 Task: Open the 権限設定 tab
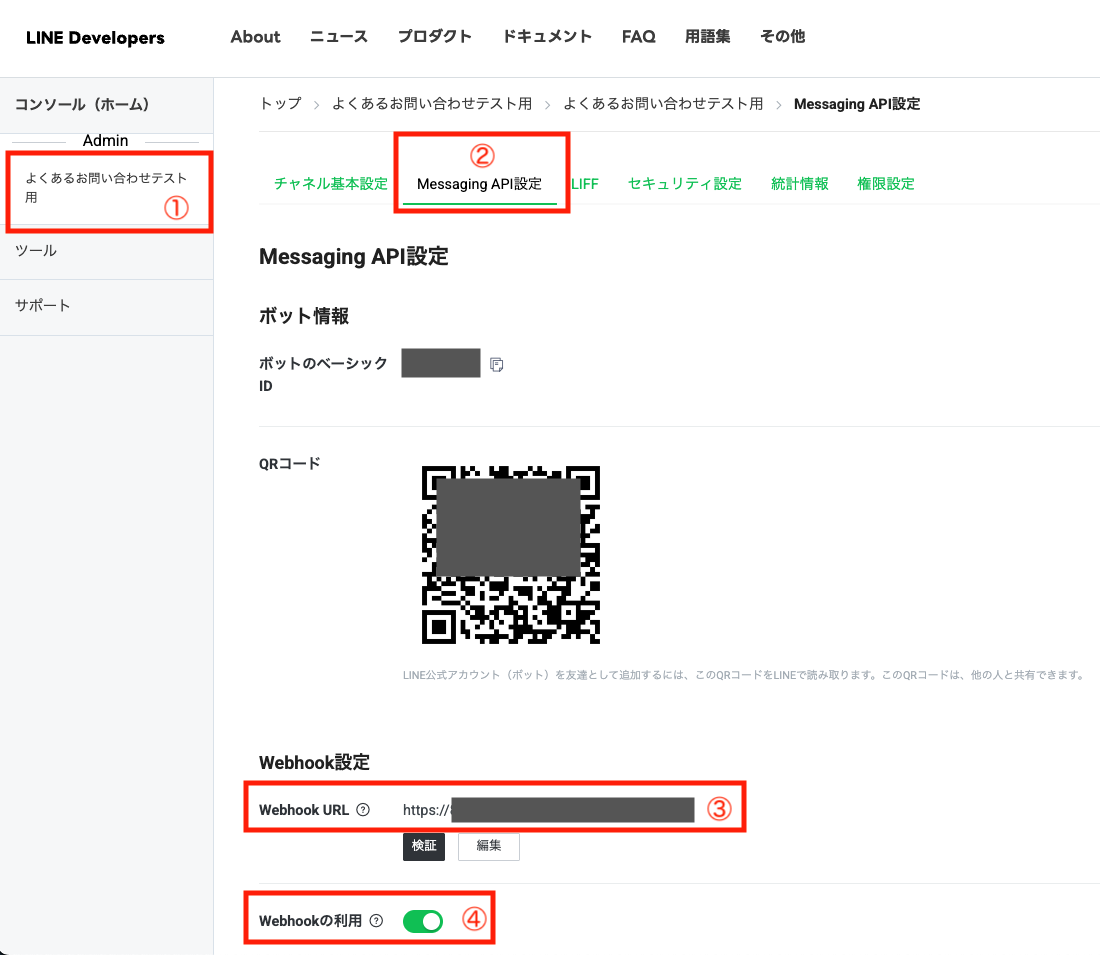pos(886,184)
